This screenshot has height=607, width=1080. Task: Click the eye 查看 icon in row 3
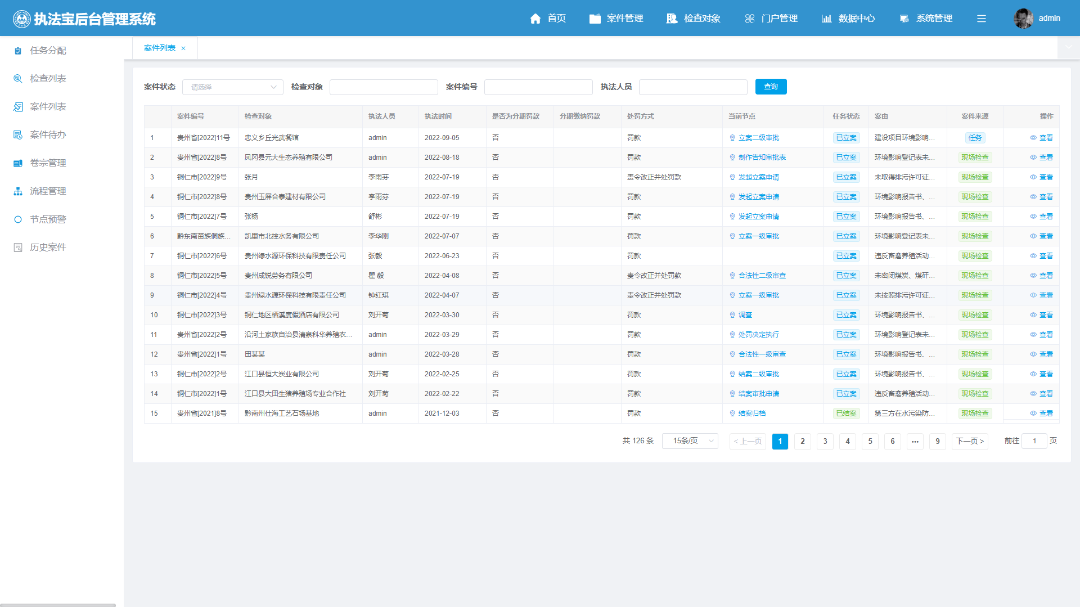point(1033,177)
